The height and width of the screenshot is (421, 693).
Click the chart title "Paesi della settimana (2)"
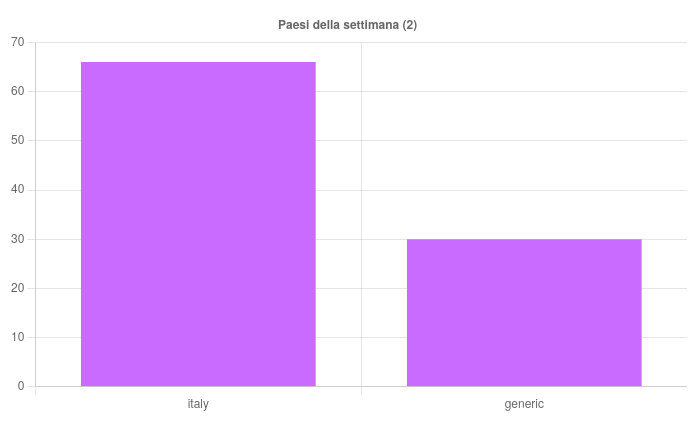(x=347, y=25)
